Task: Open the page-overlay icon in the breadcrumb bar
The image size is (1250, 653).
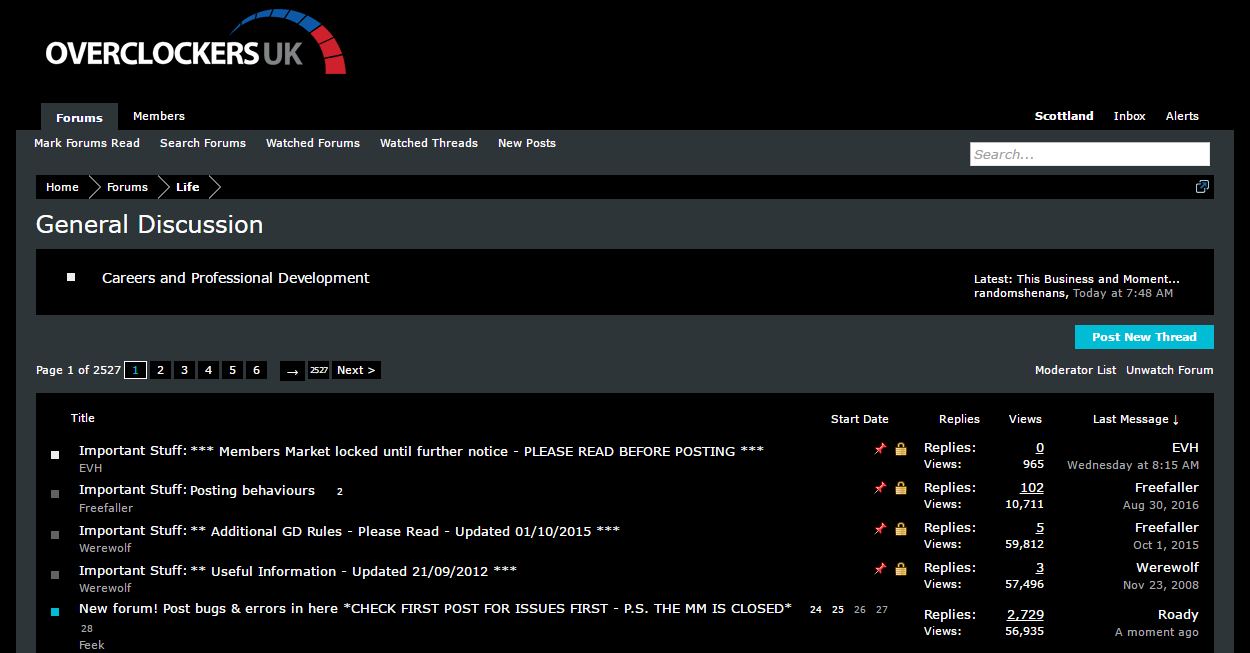Action: (1202, 186)
